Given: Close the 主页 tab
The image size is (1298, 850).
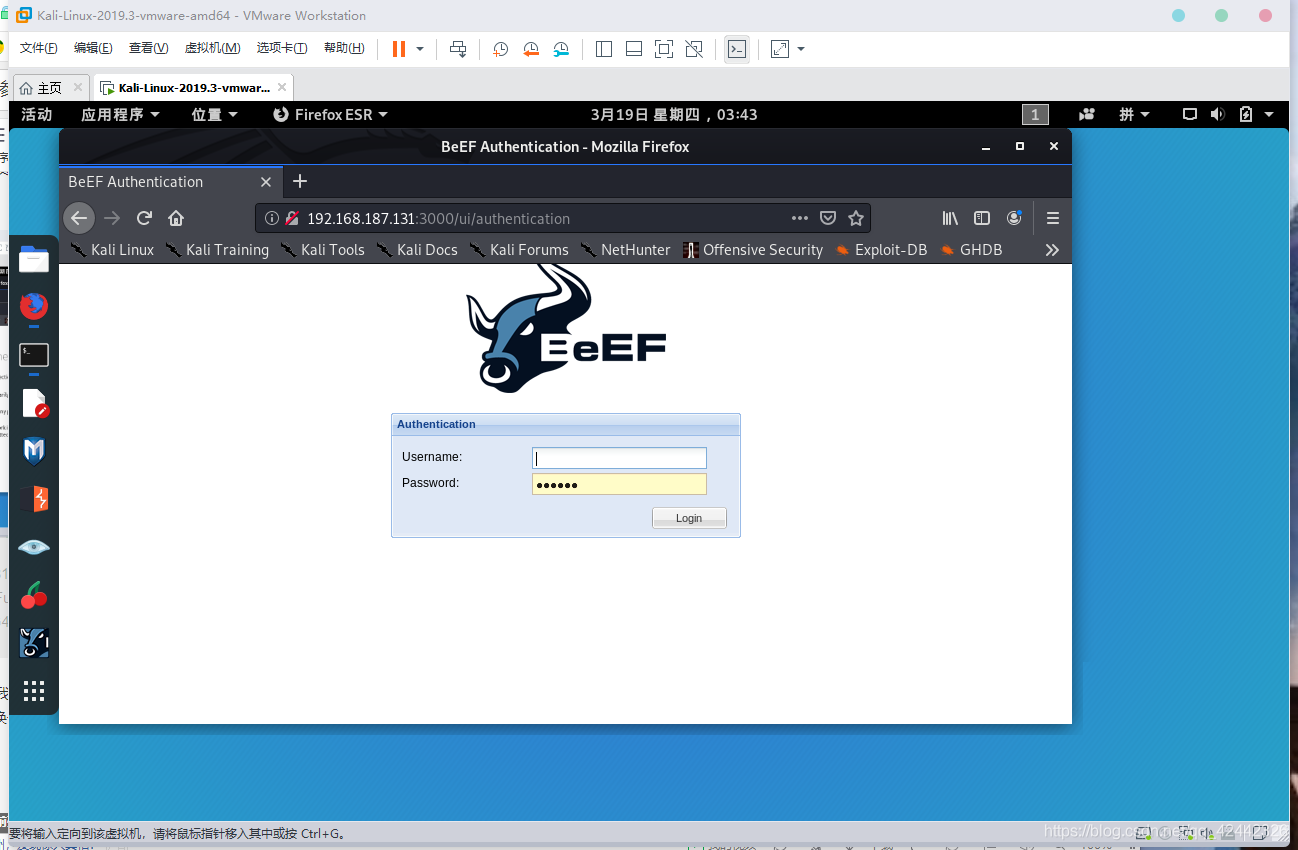Looking at the screenshot, I should 78,88.
